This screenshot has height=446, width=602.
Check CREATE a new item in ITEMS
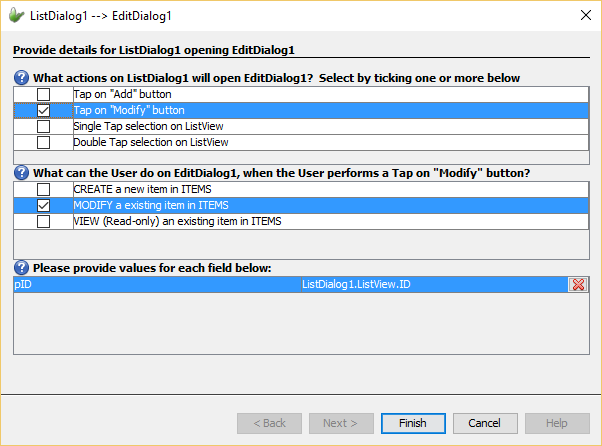point(44,189)
